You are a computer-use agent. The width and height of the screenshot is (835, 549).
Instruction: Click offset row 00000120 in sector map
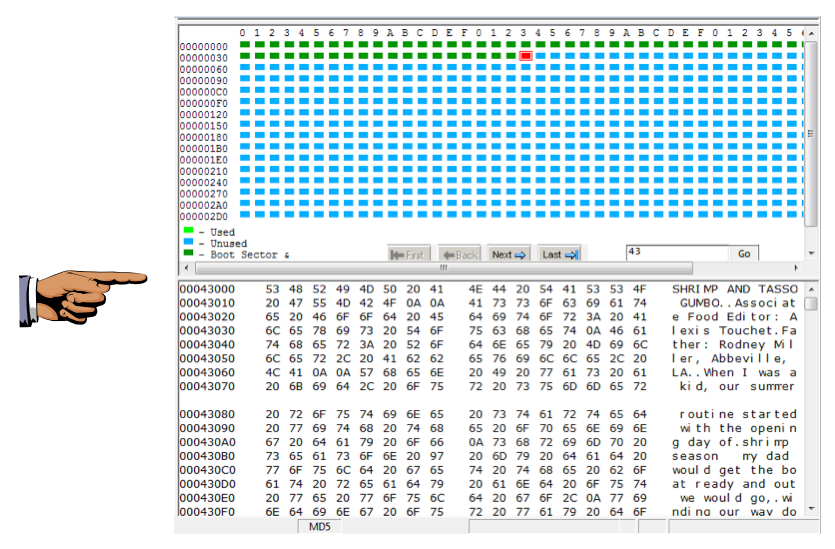pyautogui.click(x=203, y=115)
